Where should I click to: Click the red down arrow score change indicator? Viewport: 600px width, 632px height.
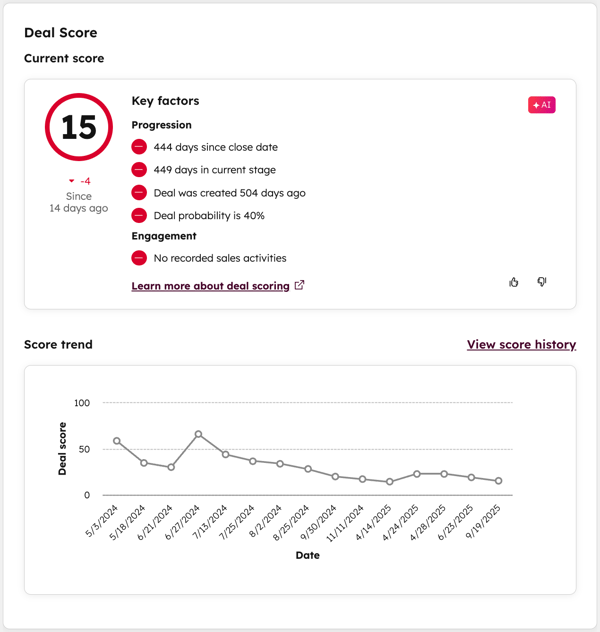click(72, 182)
